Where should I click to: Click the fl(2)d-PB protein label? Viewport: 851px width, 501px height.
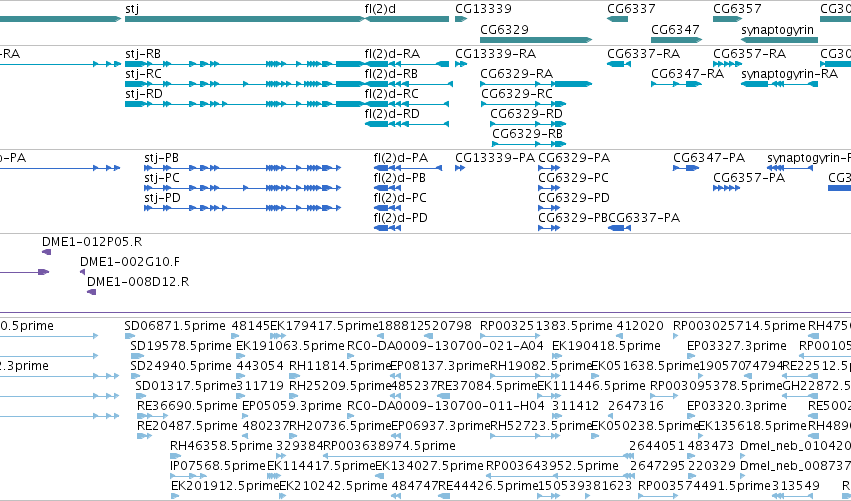coord(399,178)
